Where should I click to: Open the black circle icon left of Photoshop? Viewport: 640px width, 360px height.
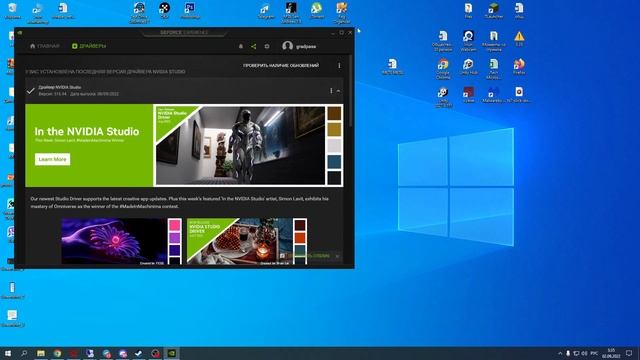(x=164, y=11)
